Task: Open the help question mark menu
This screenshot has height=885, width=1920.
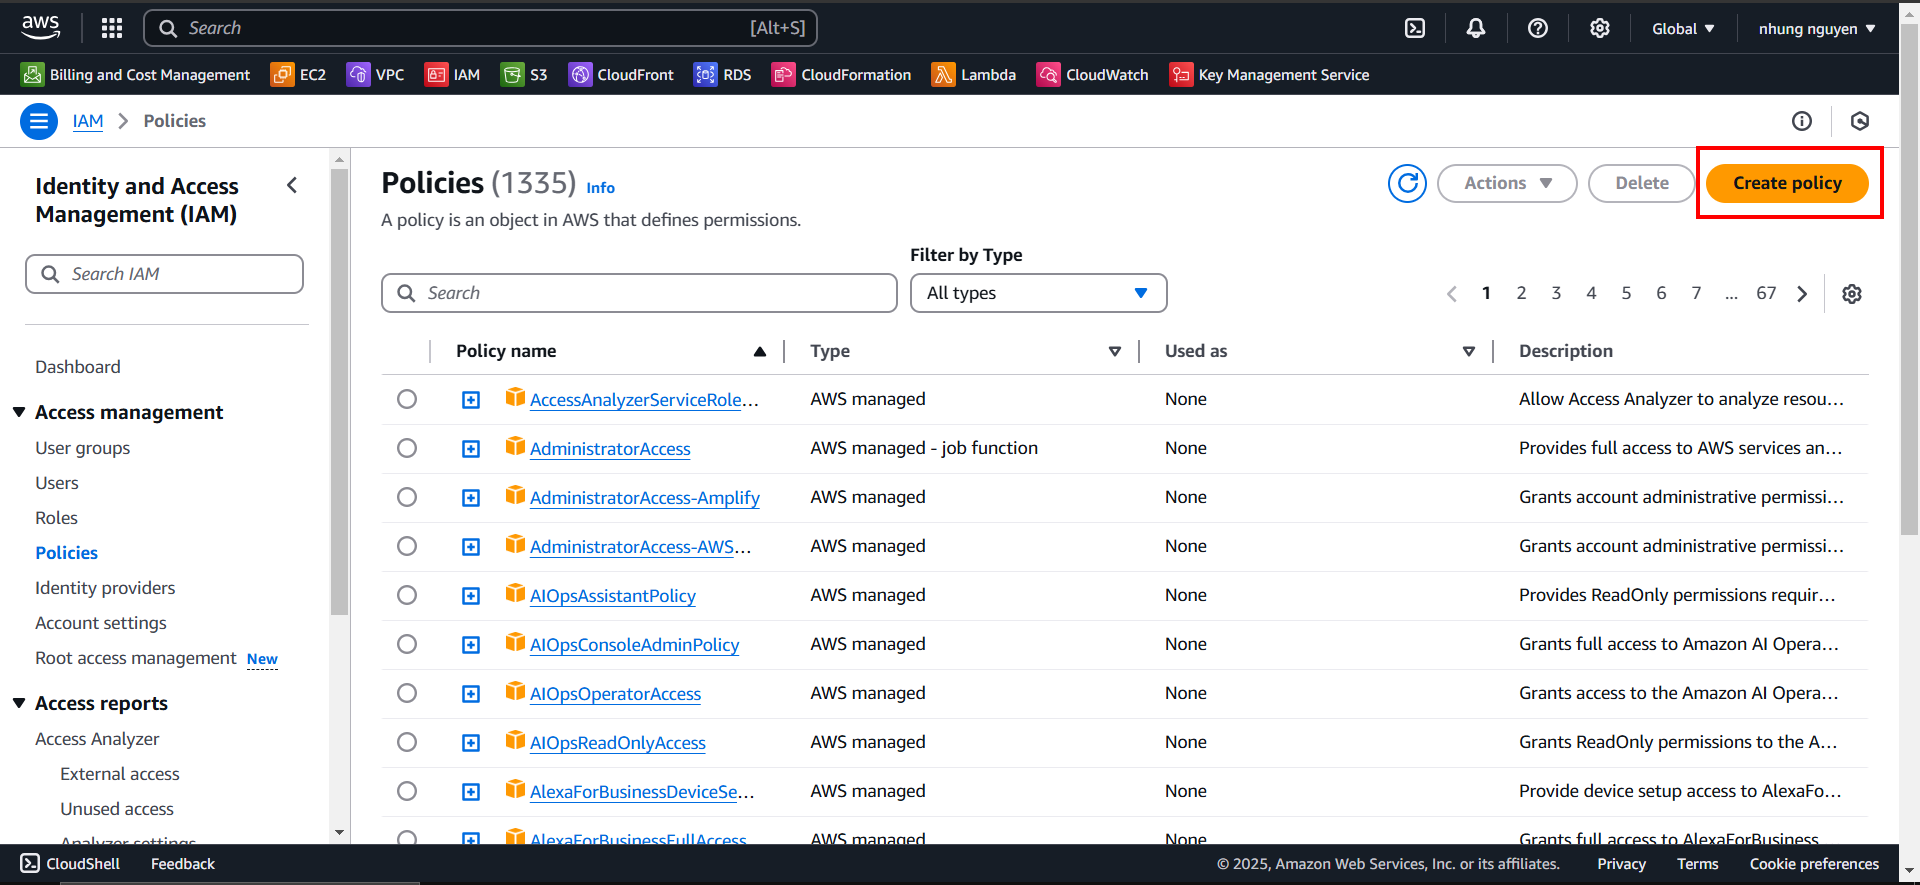Action: pos(1538,28)
